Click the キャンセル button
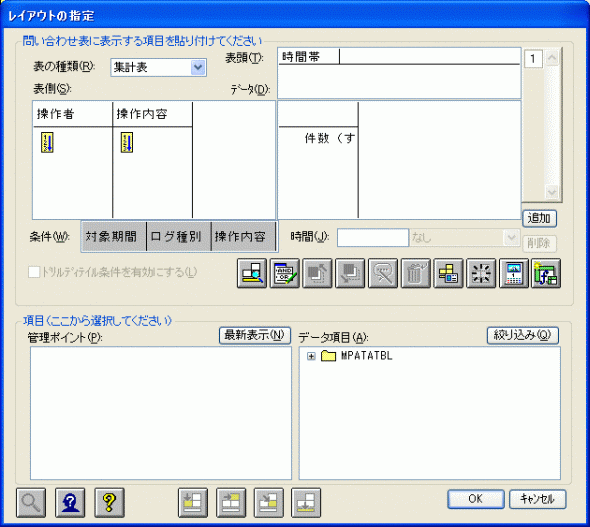 click(x=537, y=499)
